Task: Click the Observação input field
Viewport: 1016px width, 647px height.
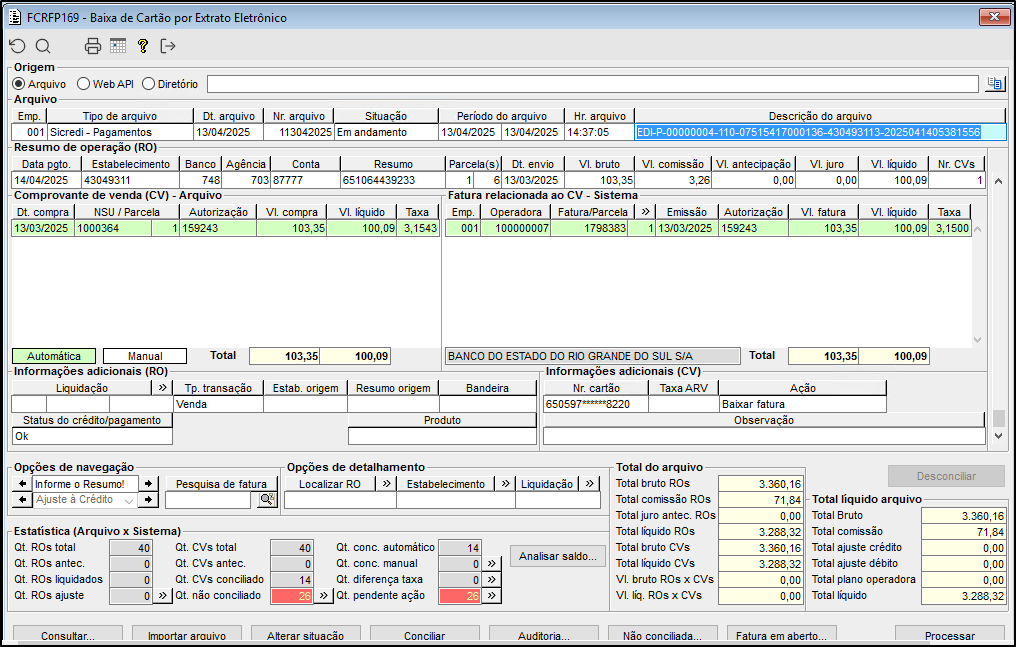Action: [764, 436]
